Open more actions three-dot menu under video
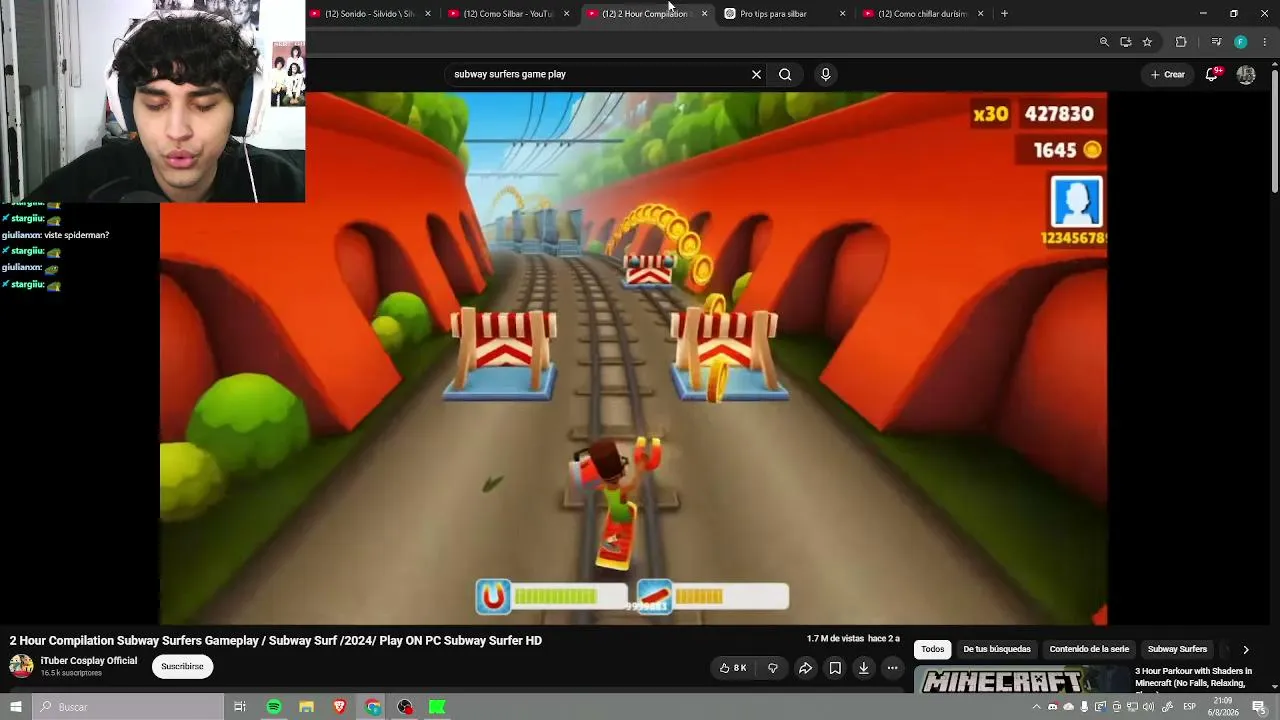1280x720 pixels. pos(892,668)
